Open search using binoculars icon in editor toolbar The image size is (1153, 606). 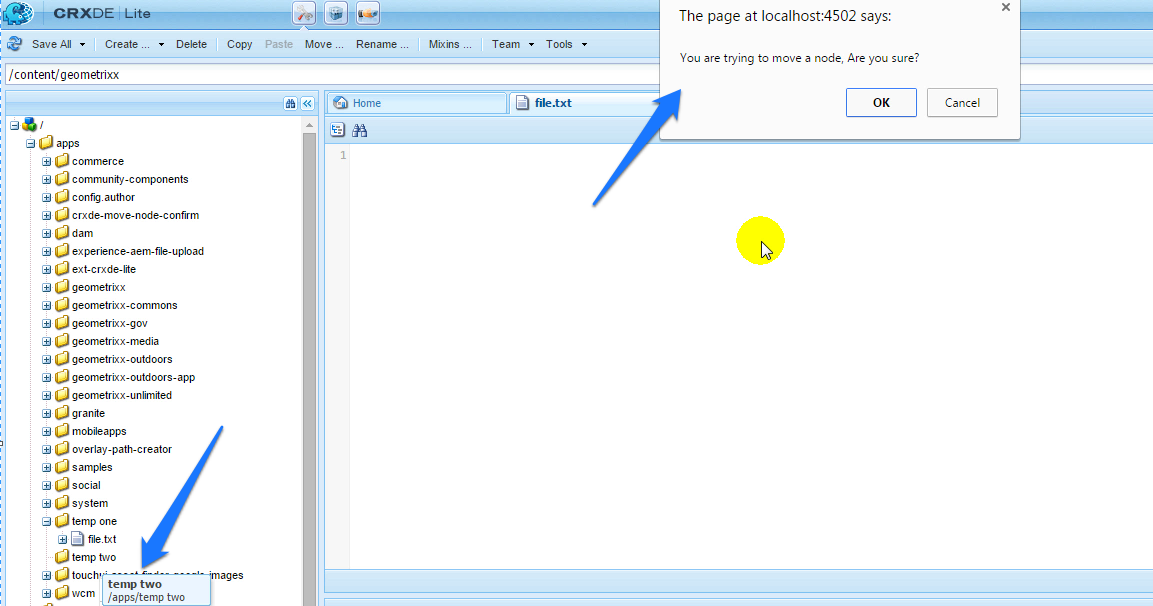point(358,130)
